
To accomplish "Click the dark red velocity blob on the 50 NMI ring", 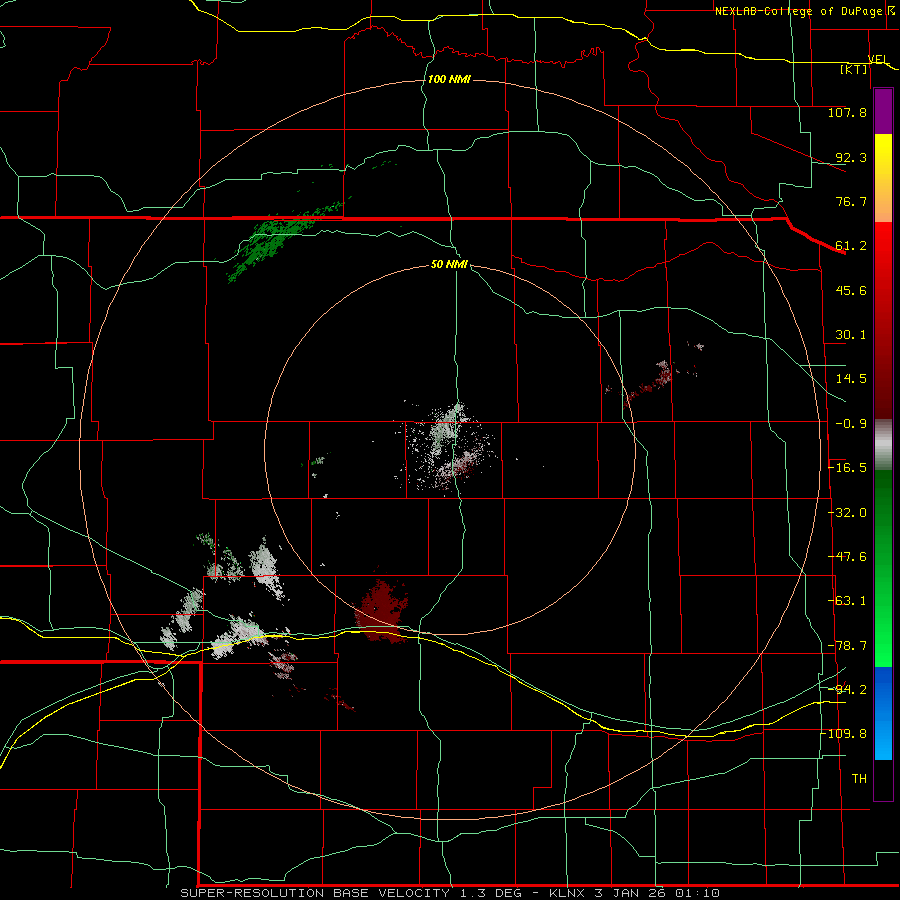I will coord(382,611).
